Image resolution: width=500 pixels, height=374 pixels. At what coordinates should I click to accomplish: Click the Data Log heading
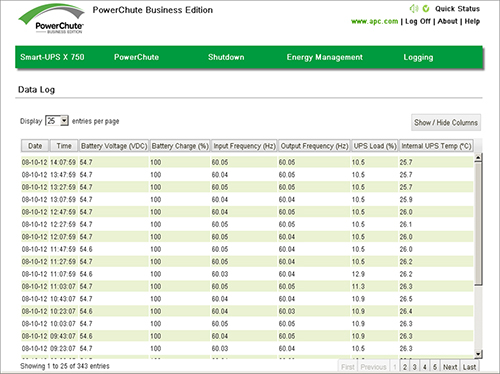pos(36,90)
